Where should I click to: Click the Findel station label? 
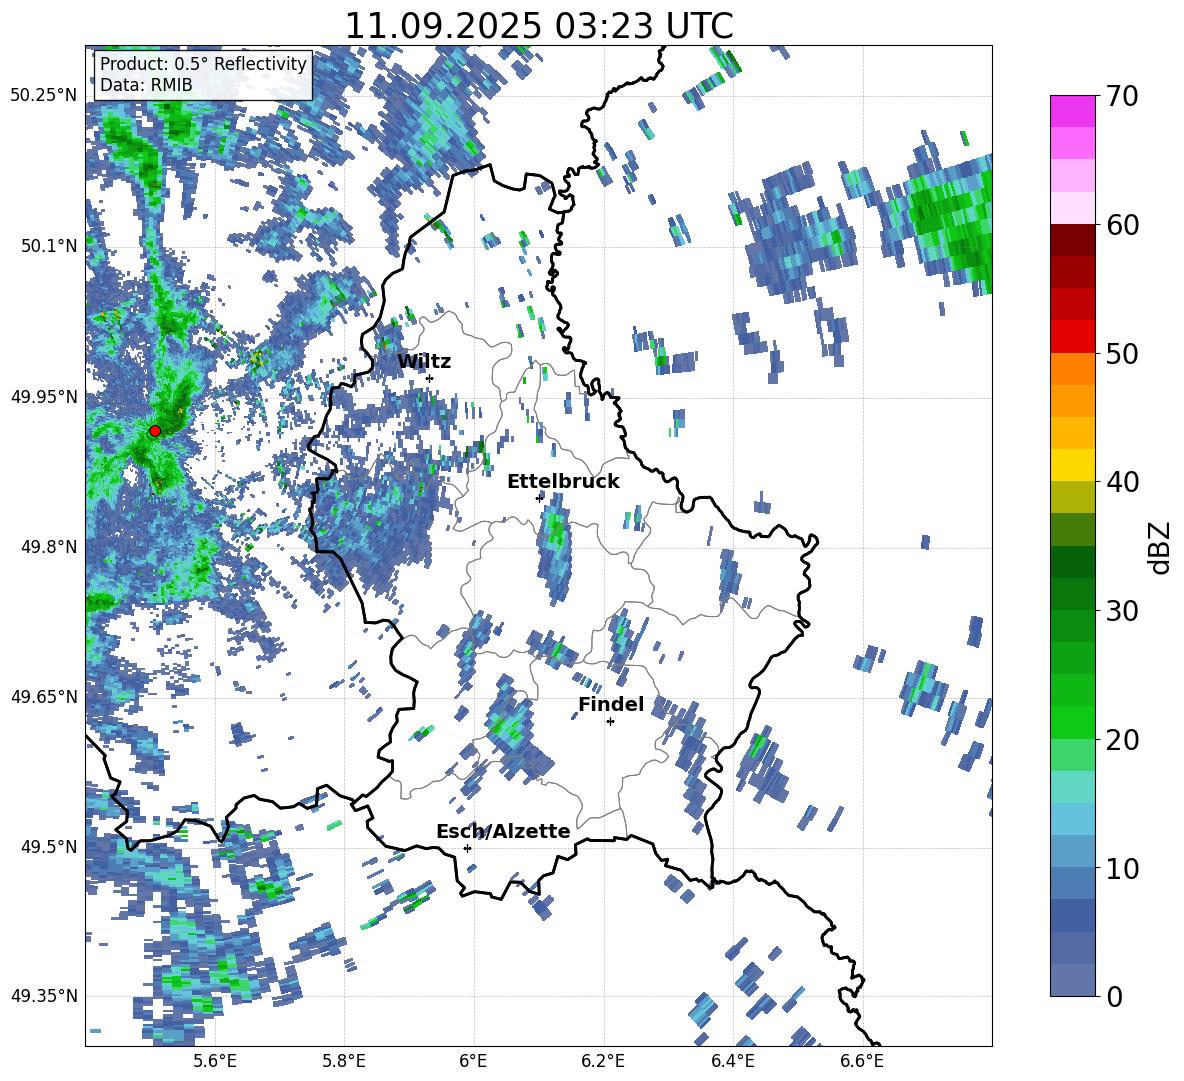[x=611, y=704]
